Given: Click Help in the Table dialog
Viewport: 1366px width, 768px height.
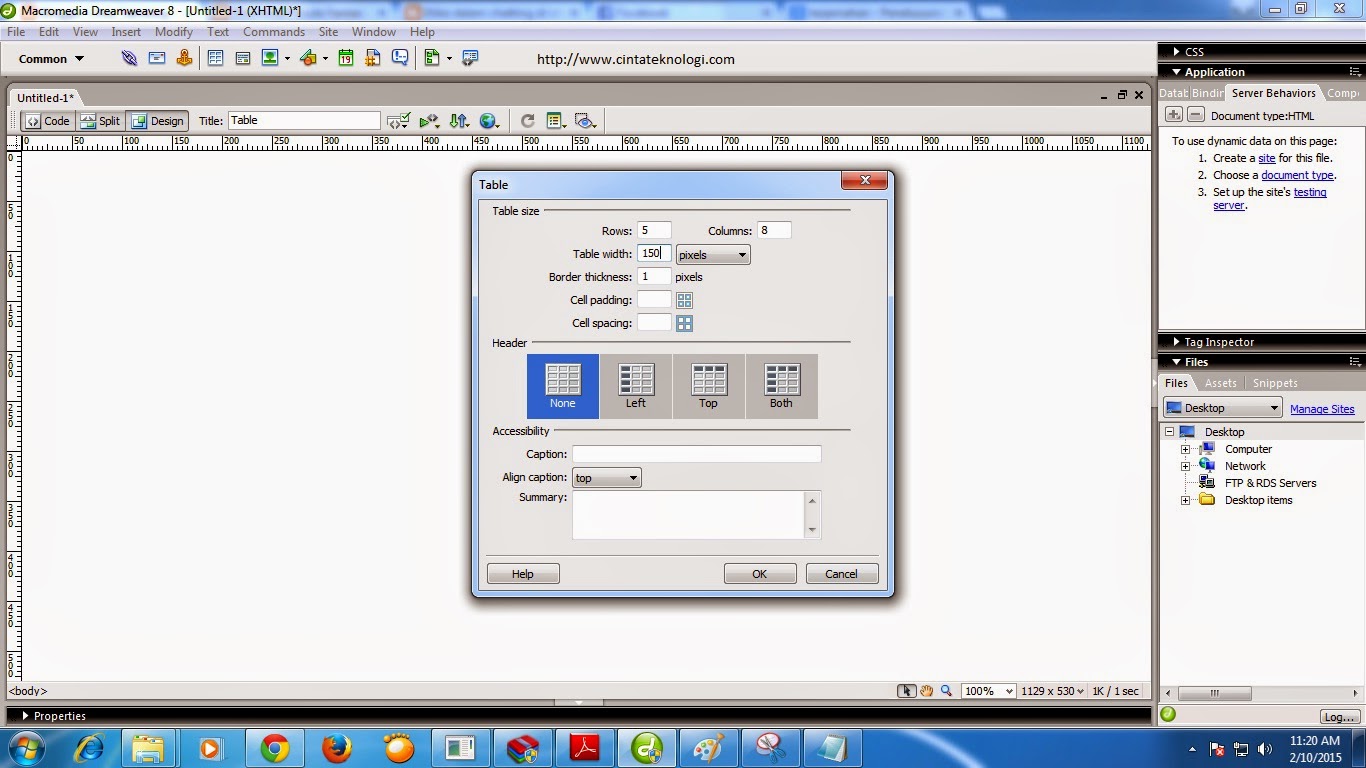Looking at the screenshot, I should pos(523,574).
